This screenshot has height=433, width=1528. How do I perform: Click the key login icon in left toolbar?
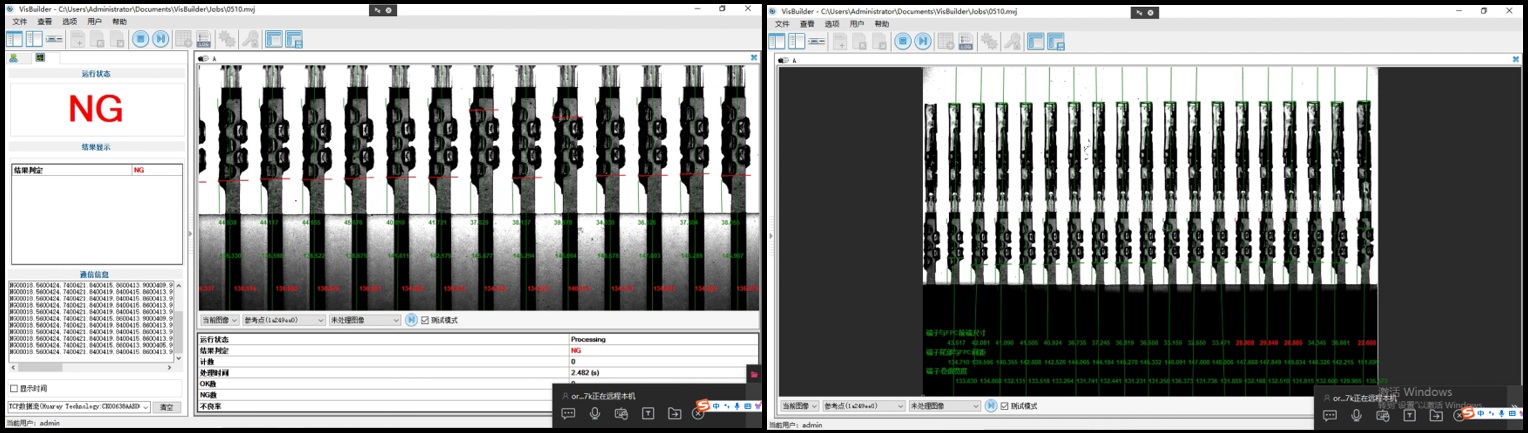pyautogui.click(x=250, y=39)
